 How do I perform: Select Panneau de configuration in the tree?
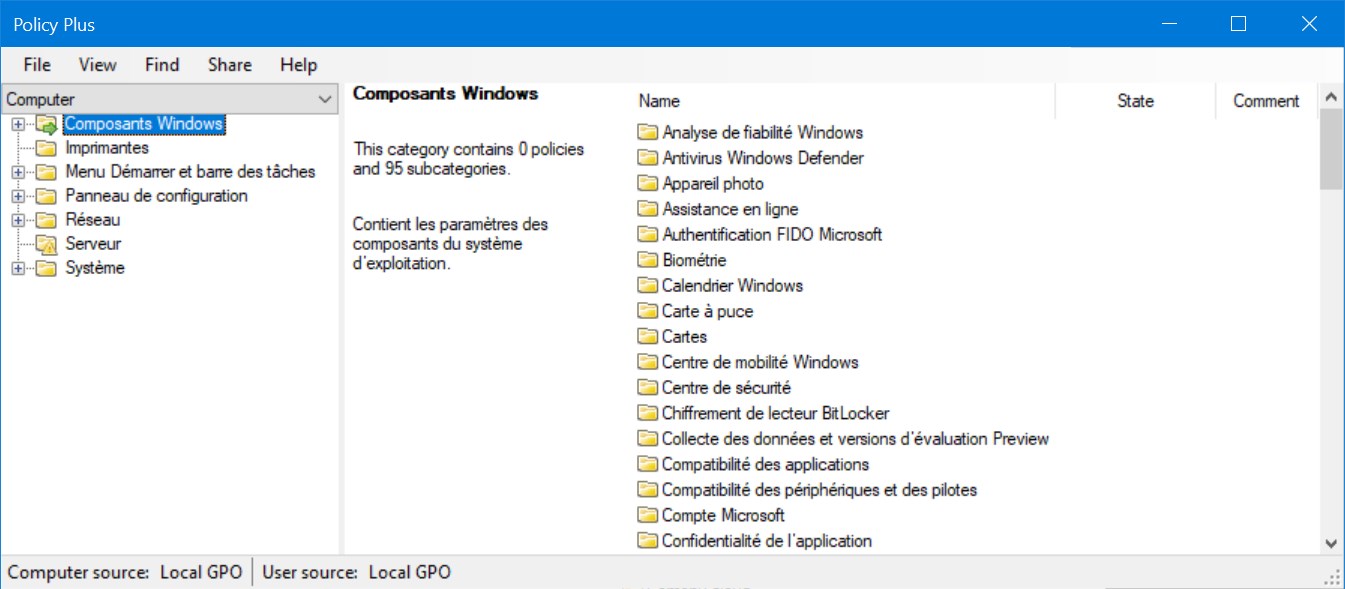tap(157, 196)
